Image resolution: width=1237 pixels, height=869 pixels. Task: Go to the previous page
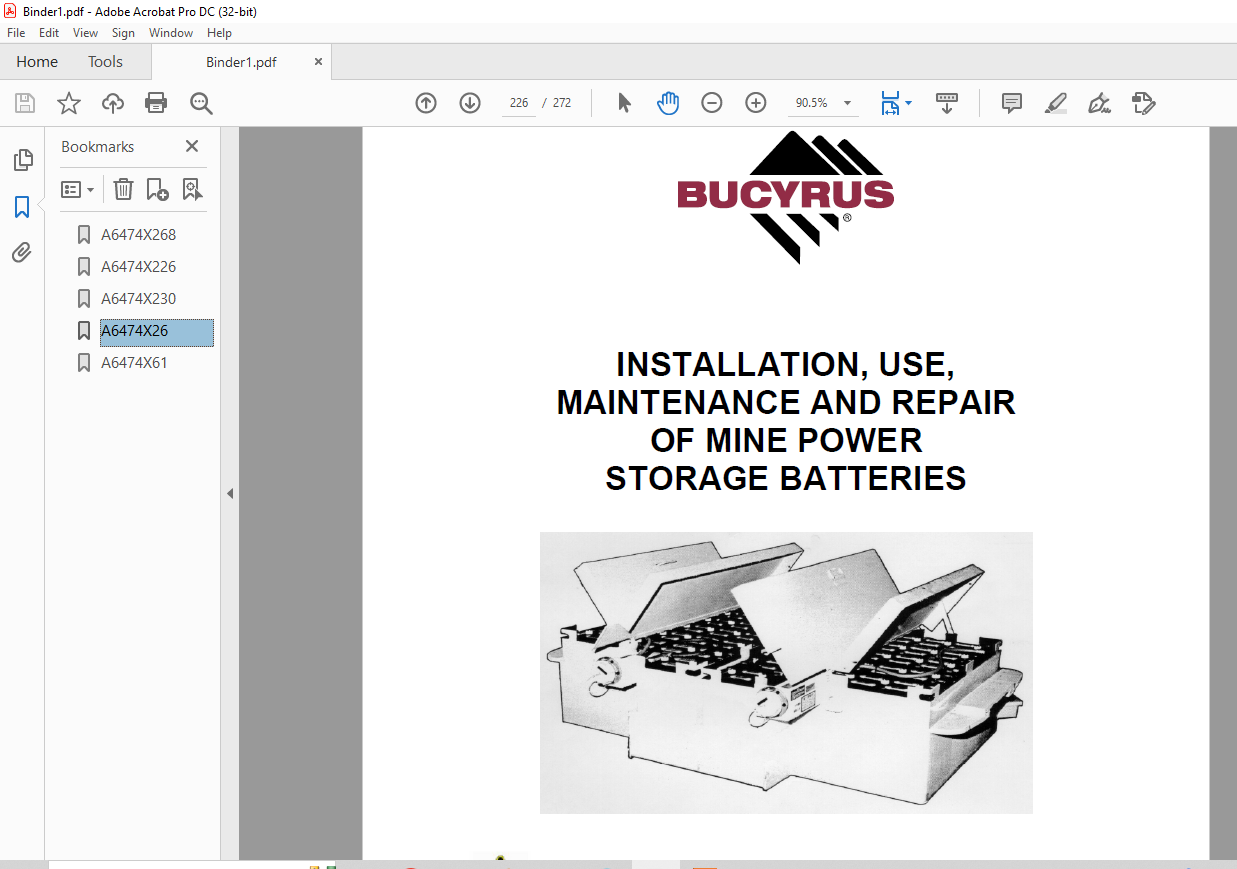click(426, 103)
